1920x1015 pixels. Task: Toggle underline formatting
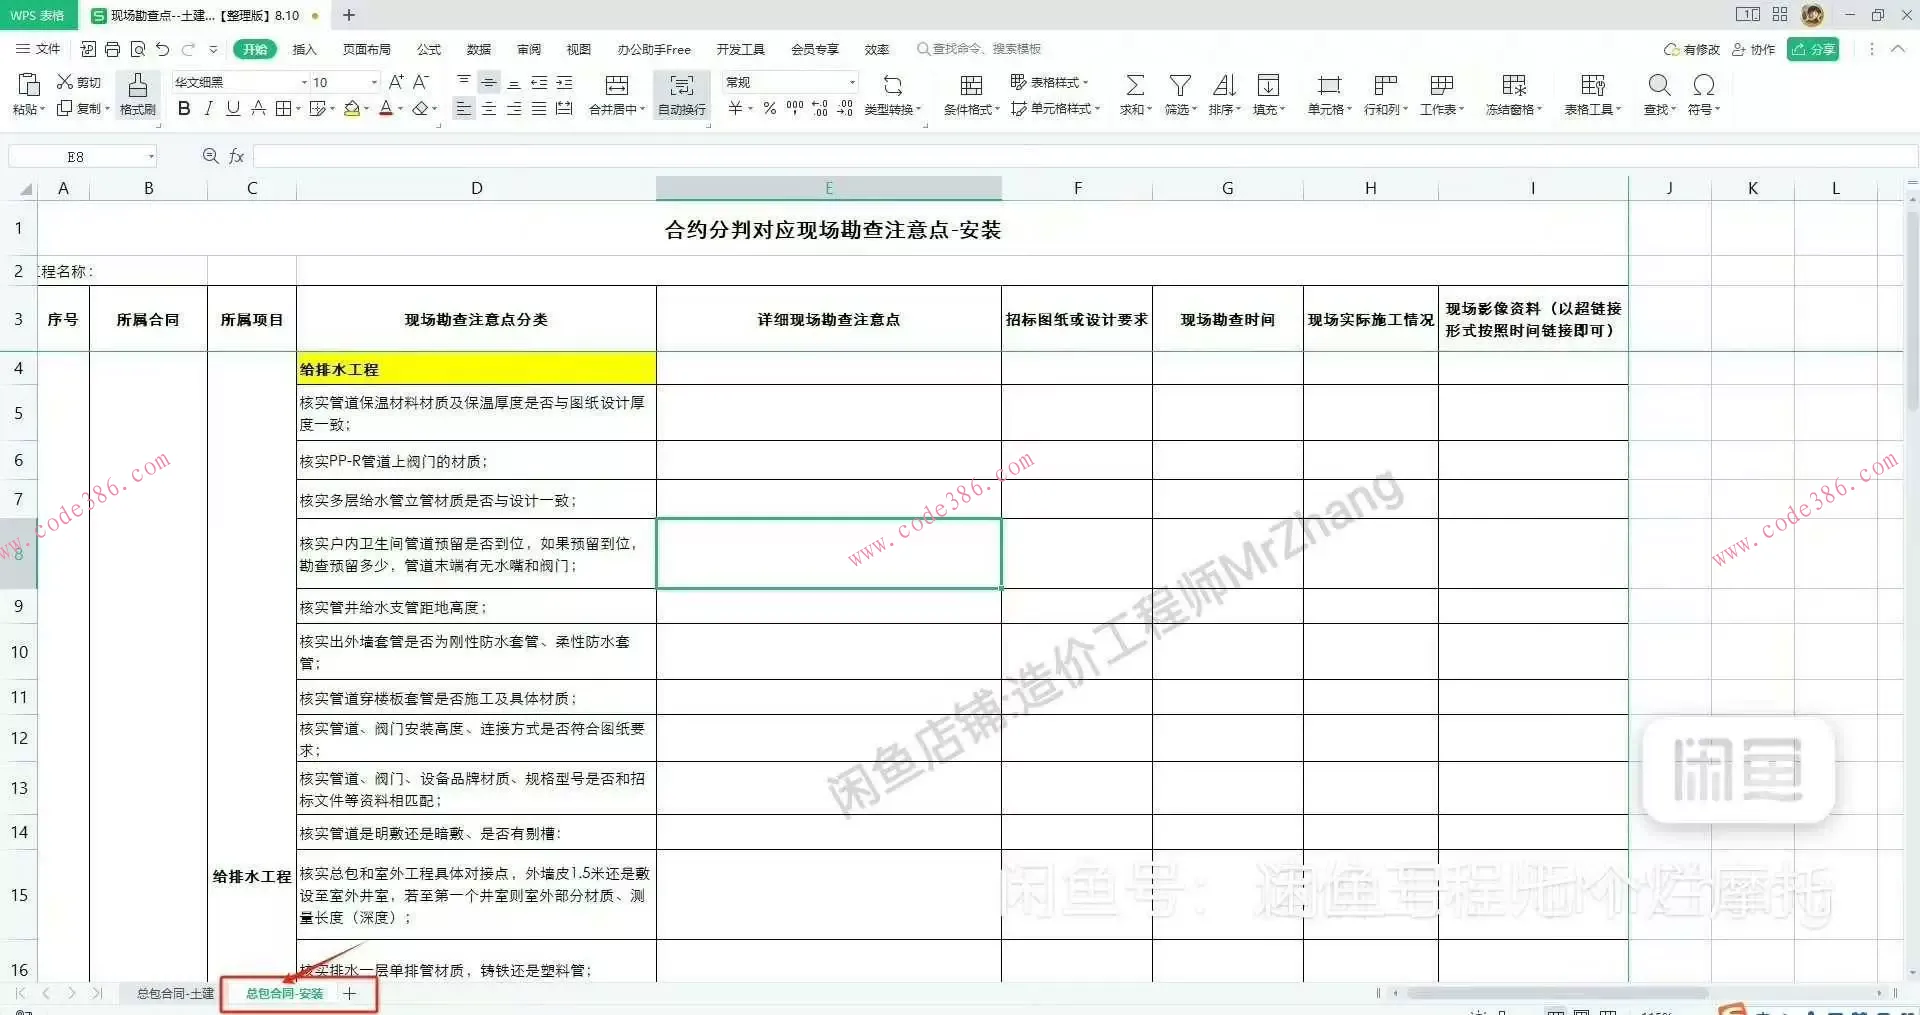click(x=233, y=109)
